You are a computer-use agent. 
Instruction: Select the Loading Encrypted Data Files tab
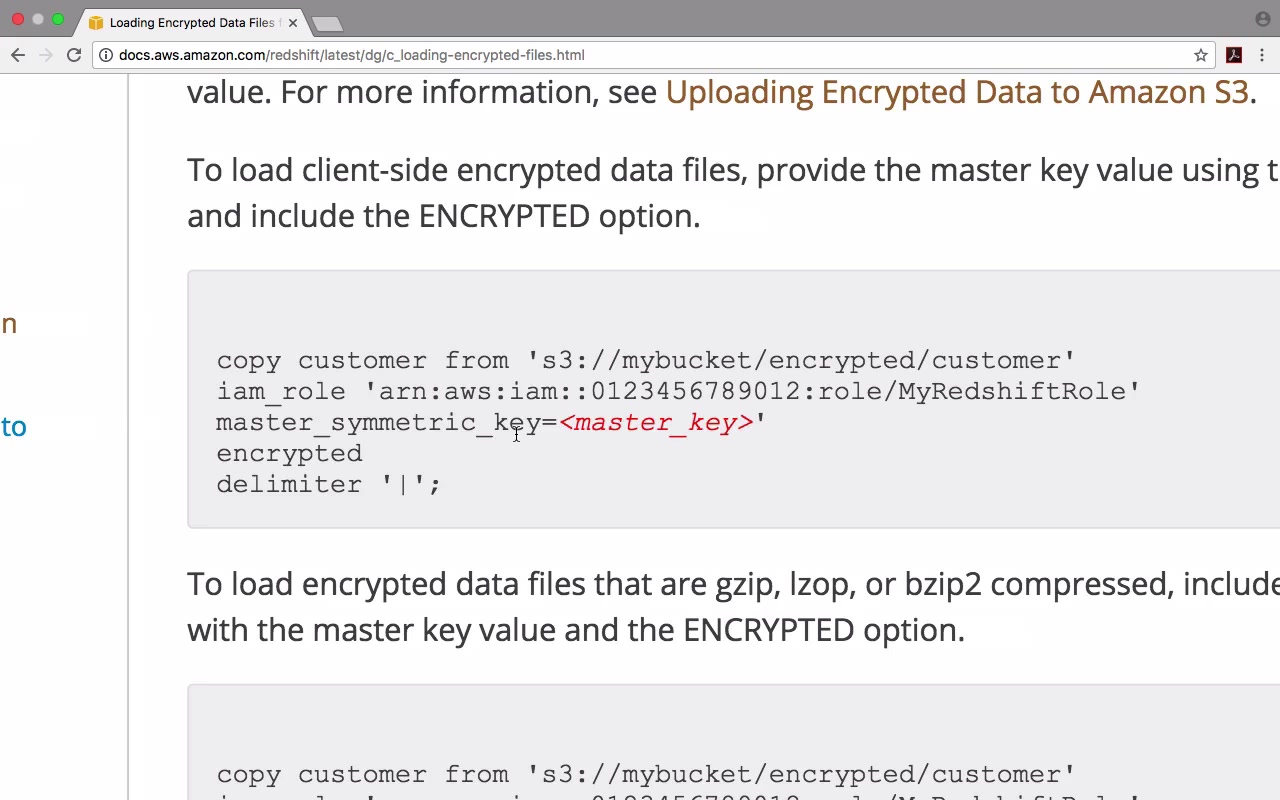[190, 22]
